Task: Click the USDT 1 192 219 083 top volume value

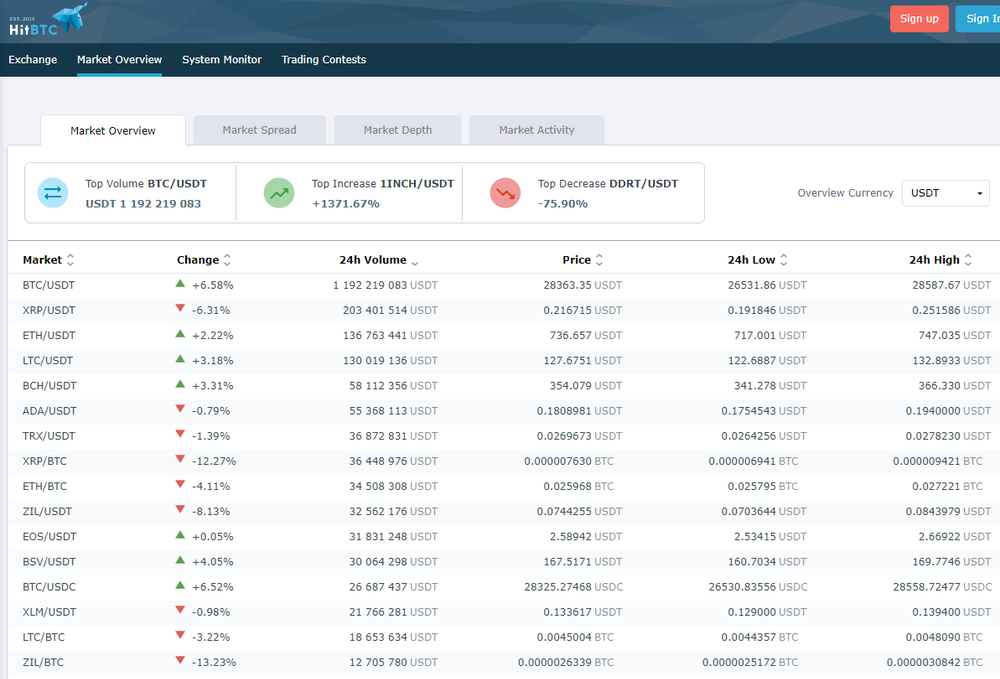Action: pyautogui.click(x=143, y=204)
